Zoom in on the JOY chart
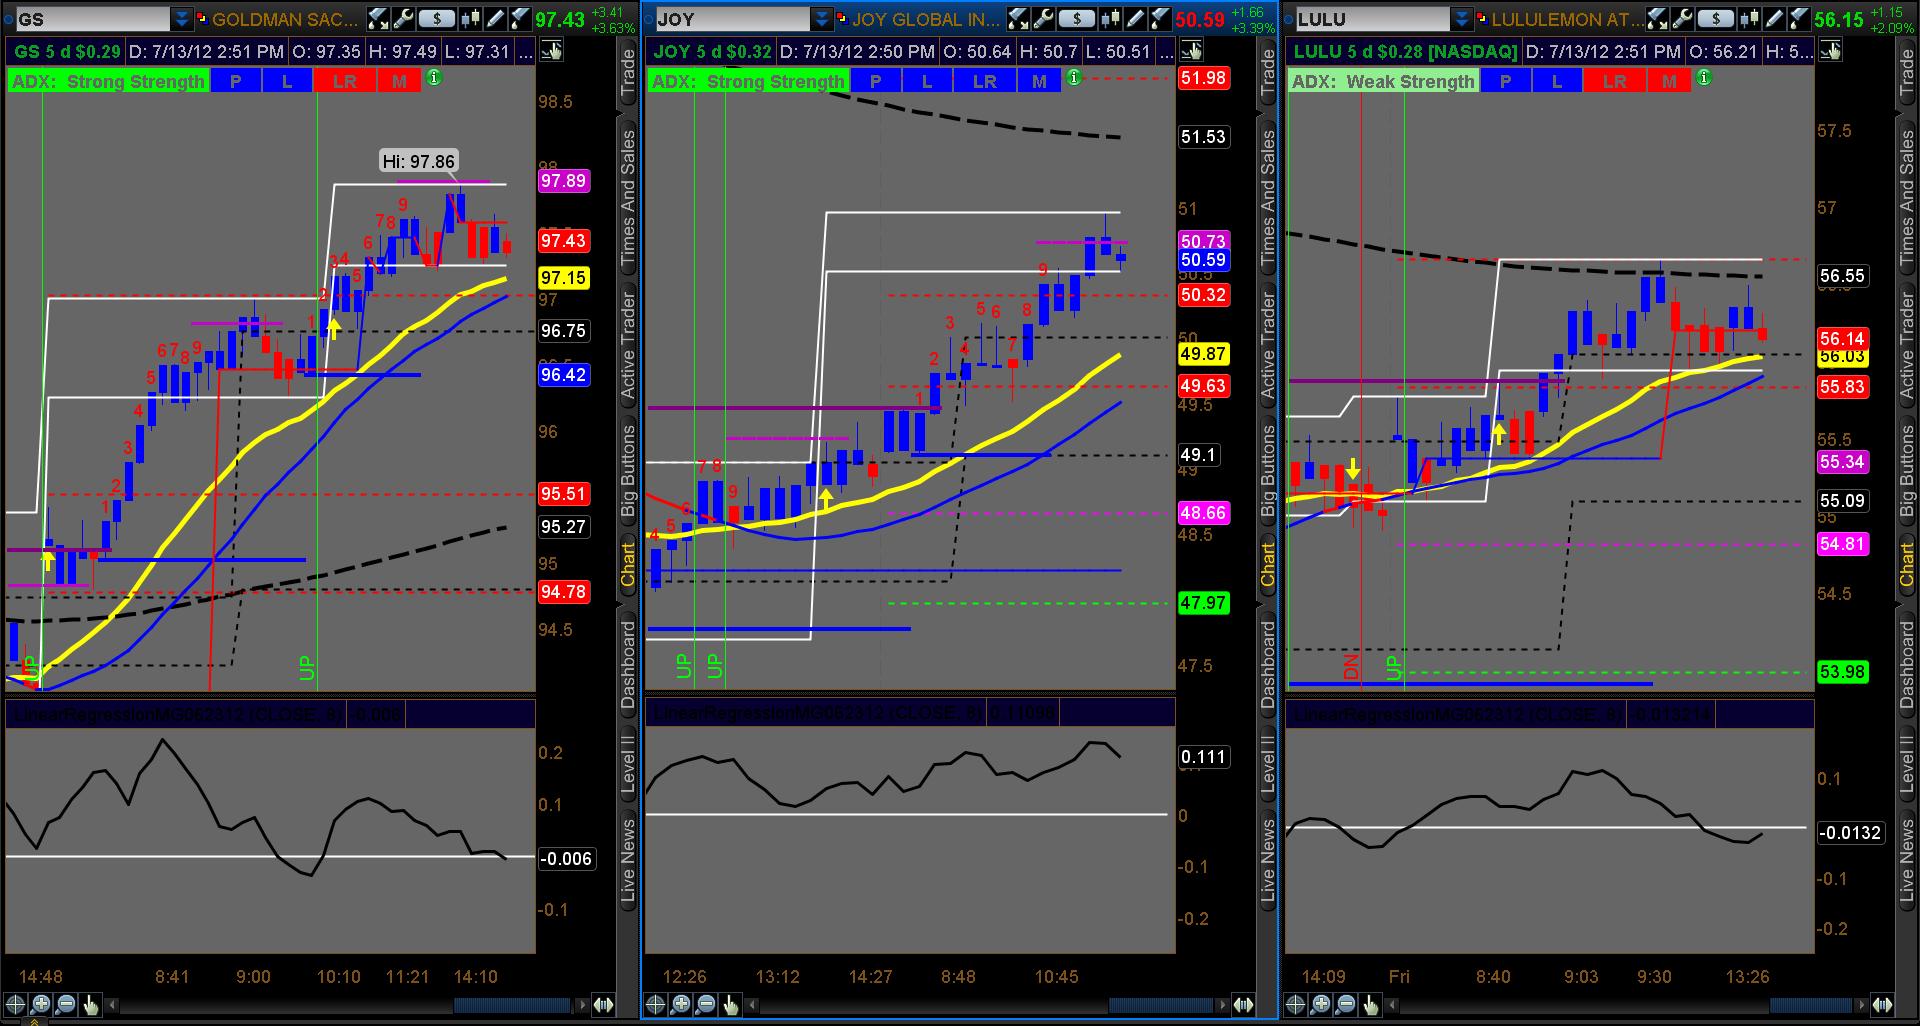1920x1026 pixels. click(681, 1005)
